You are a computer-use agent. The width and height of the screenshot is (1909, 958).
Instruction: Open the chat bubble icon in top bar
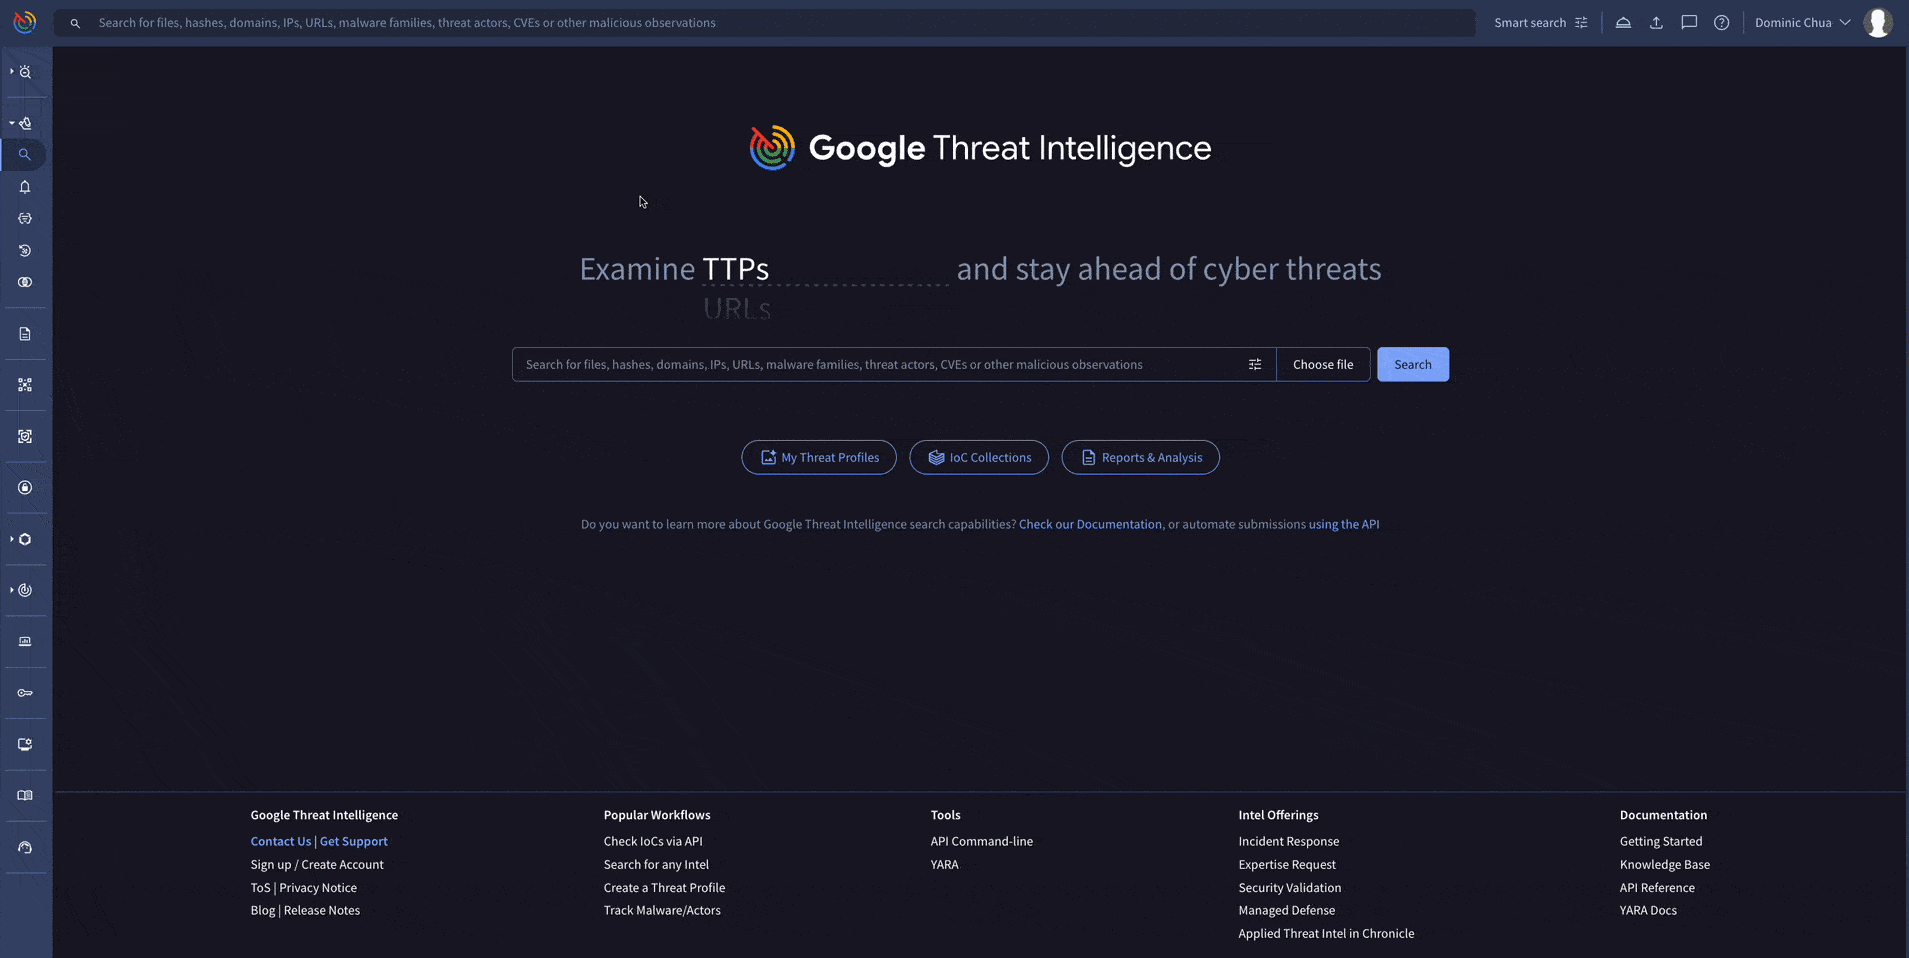tap(1689, 22)
